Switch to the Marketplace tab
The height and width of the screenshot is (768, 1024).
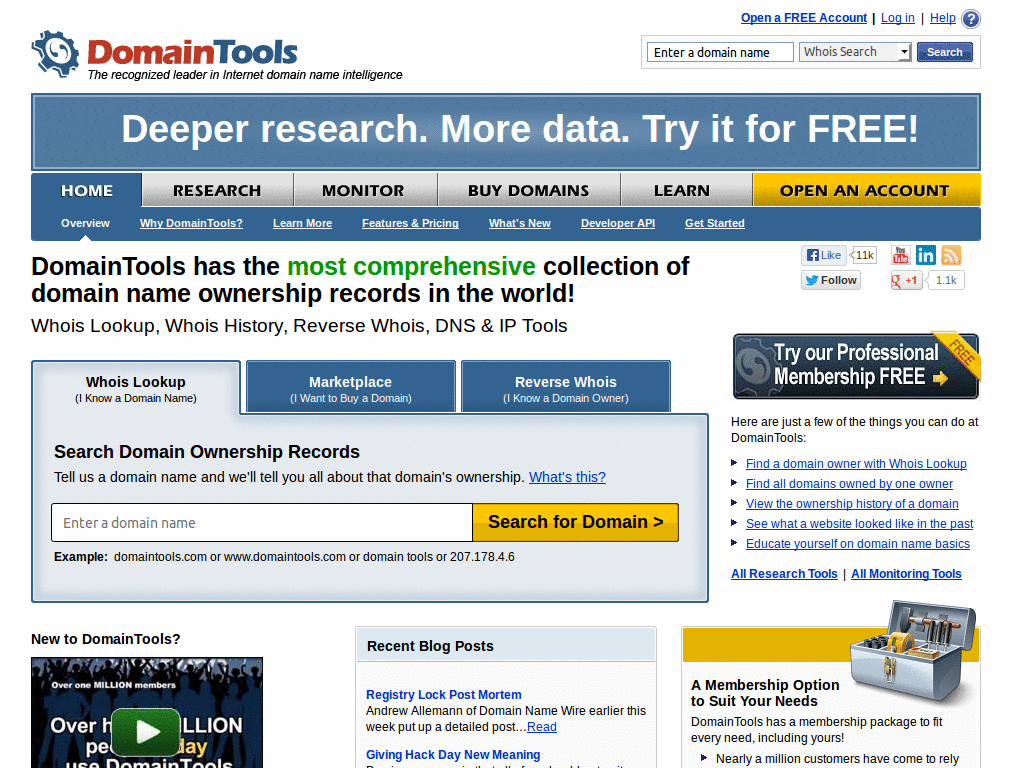click(351, 389)
